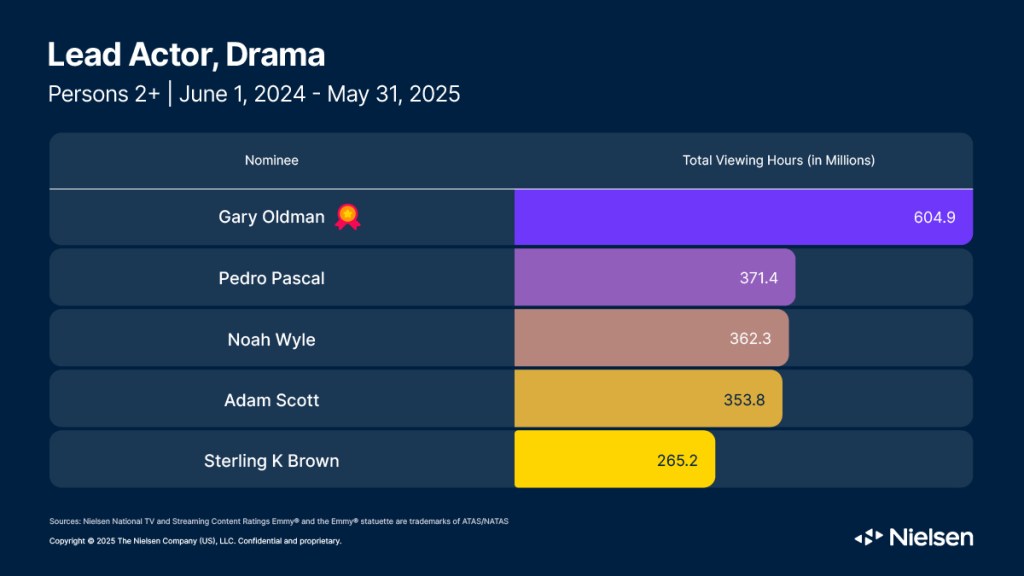
Task: Click the Pedro Pascal name label
Action: tap(271, 278)
